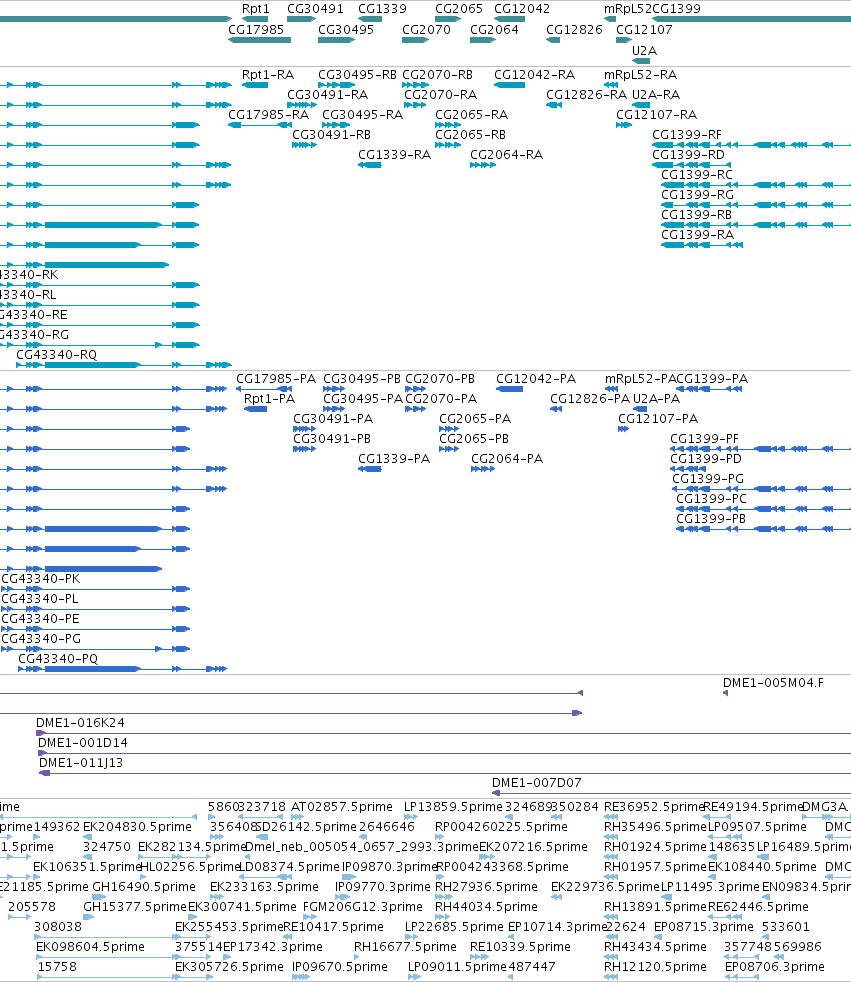
Task: Select the RH16677.5prime EST label
Action: tap(405, 948)
